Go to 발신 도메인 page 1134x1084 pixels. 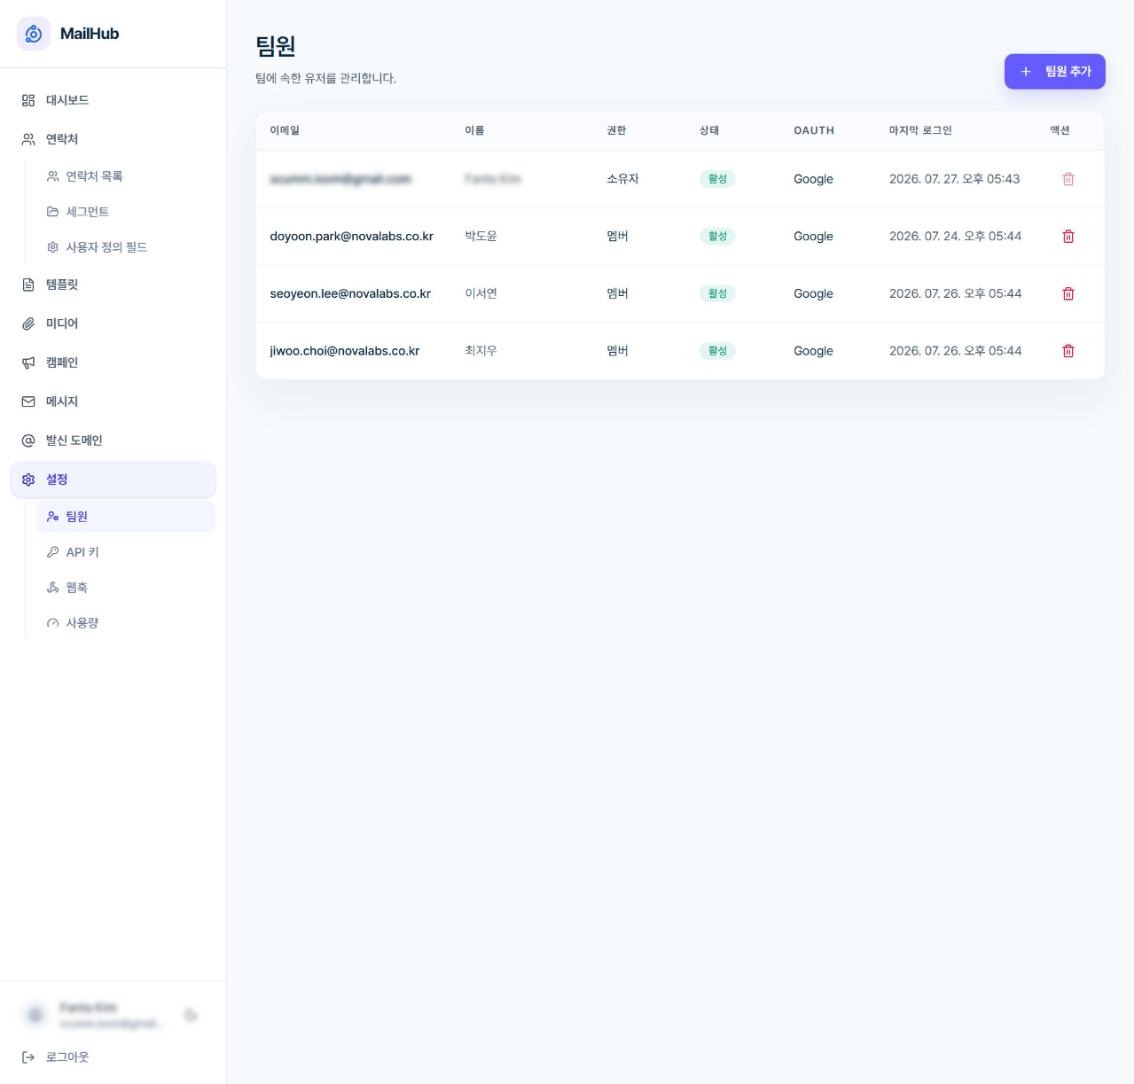point(113,440)
